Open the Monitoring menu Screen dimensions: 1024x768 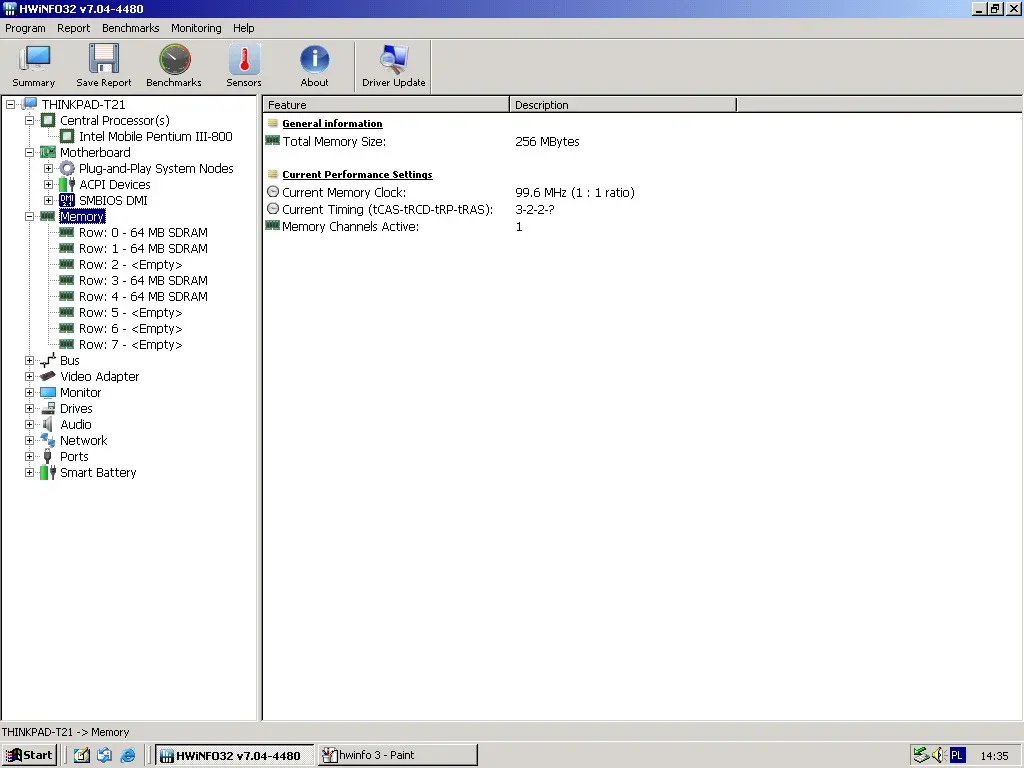click(x=196, y=28)
